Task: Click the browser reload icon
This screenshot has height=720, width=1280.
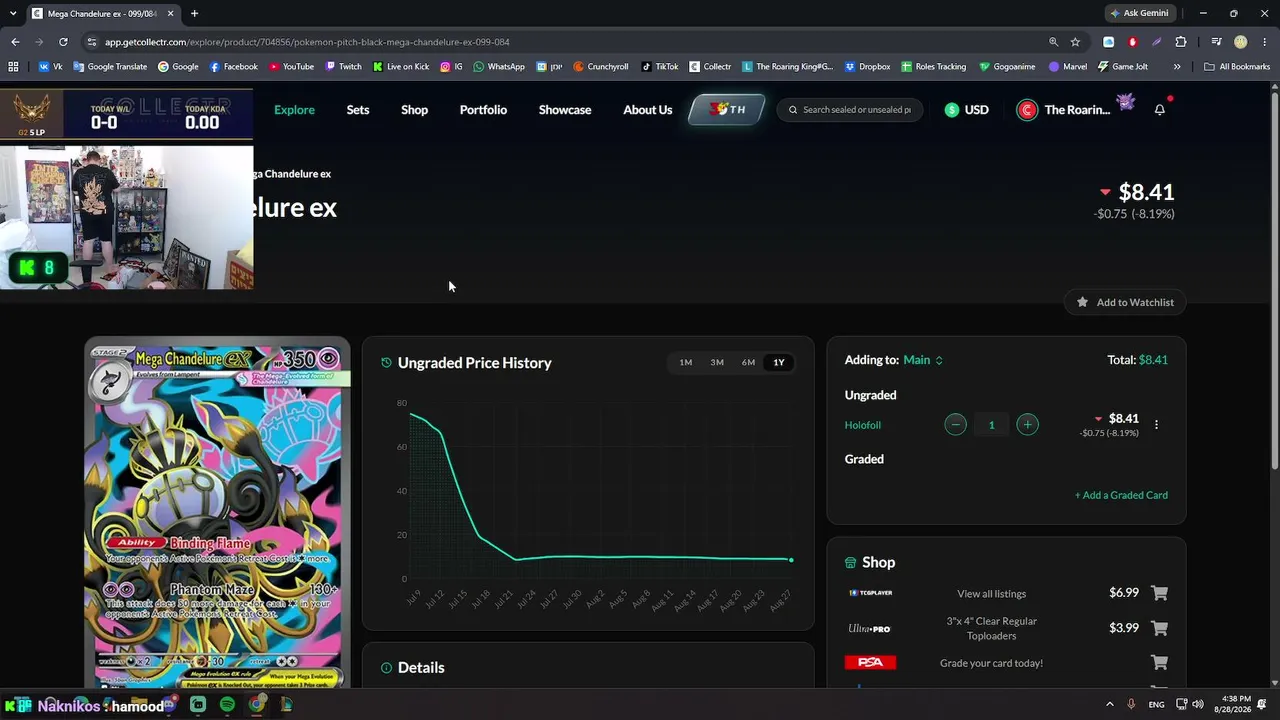Action: pyautogui.click(x=63, y=42)
